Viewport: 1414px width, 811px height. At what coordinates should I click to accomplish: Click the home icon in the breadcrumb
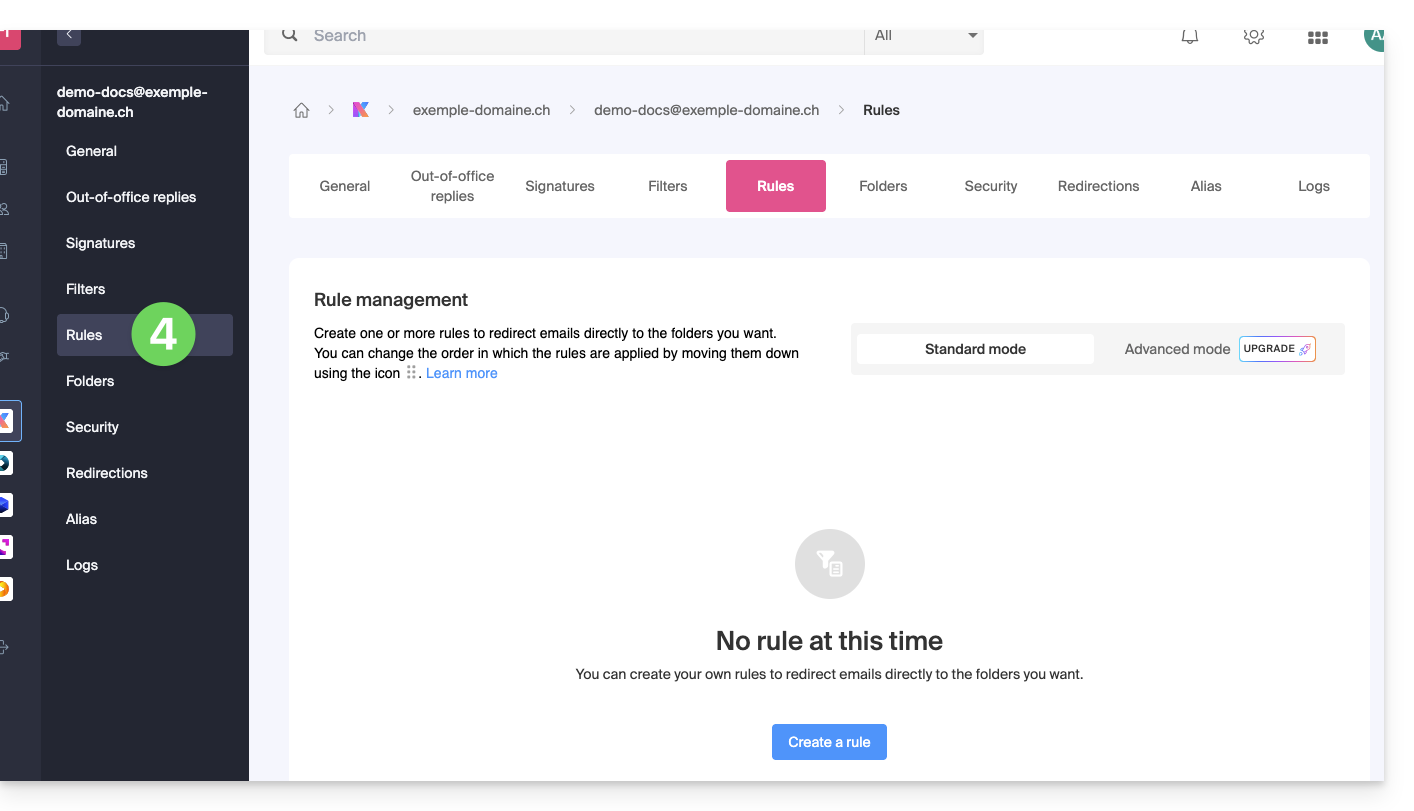(301, 111)
